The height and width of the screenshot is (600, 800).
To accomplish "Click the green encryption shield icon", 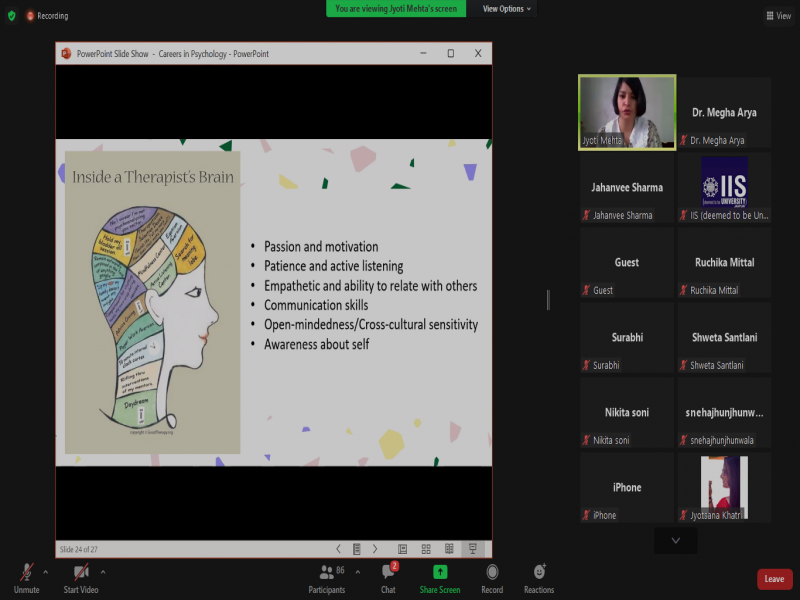I will (x=12, y=16).
